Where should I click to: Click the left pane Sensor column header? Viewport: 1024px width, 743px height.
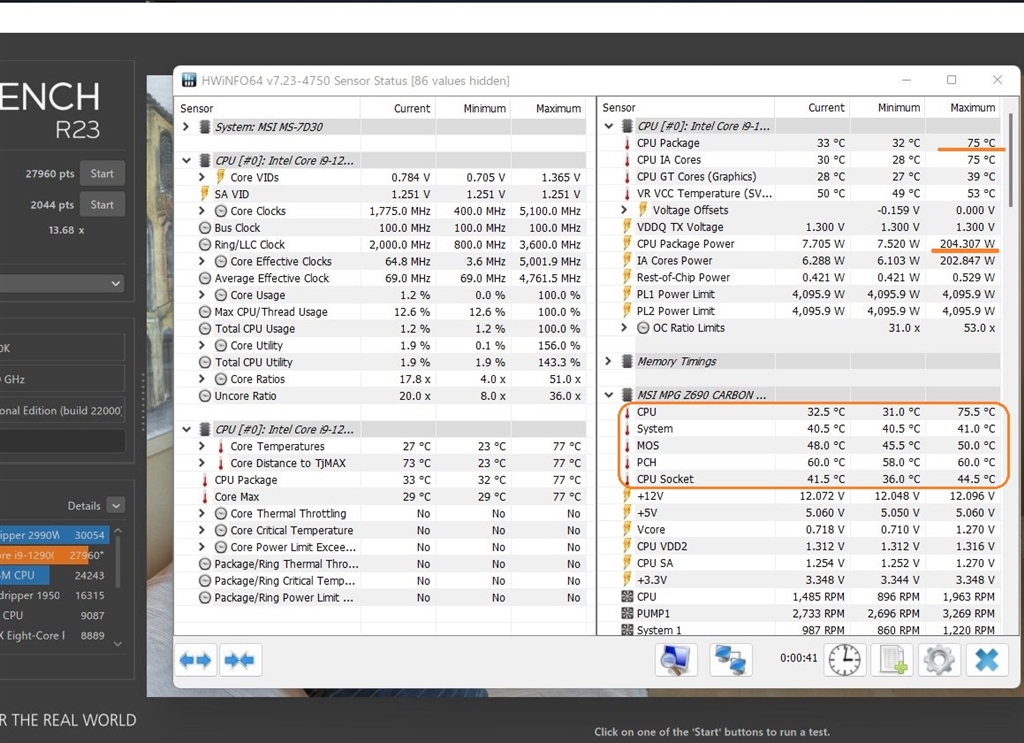(196, 108)
